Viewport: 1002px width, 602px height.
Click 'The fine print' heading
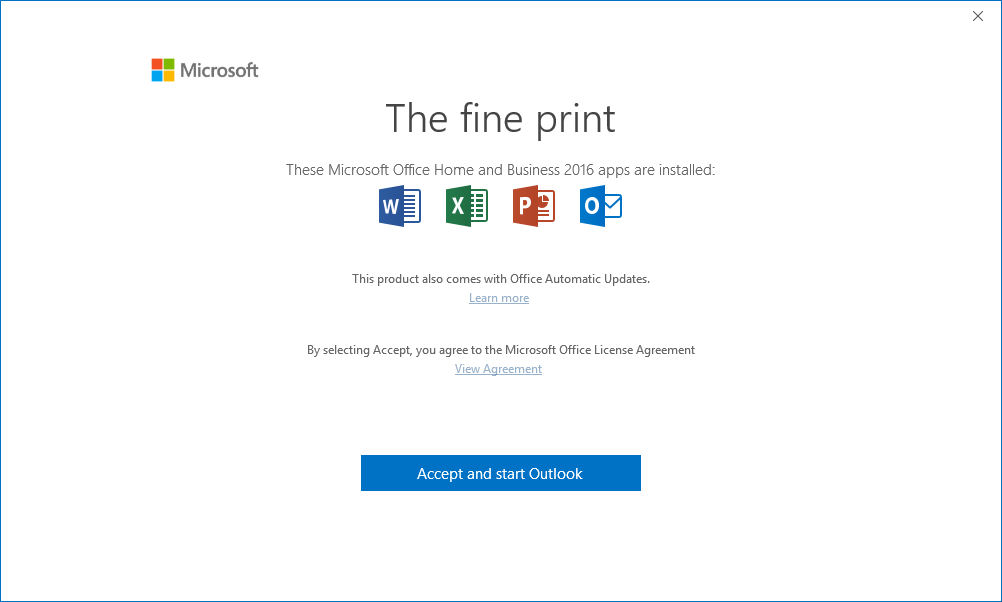(x=500, y=119)
